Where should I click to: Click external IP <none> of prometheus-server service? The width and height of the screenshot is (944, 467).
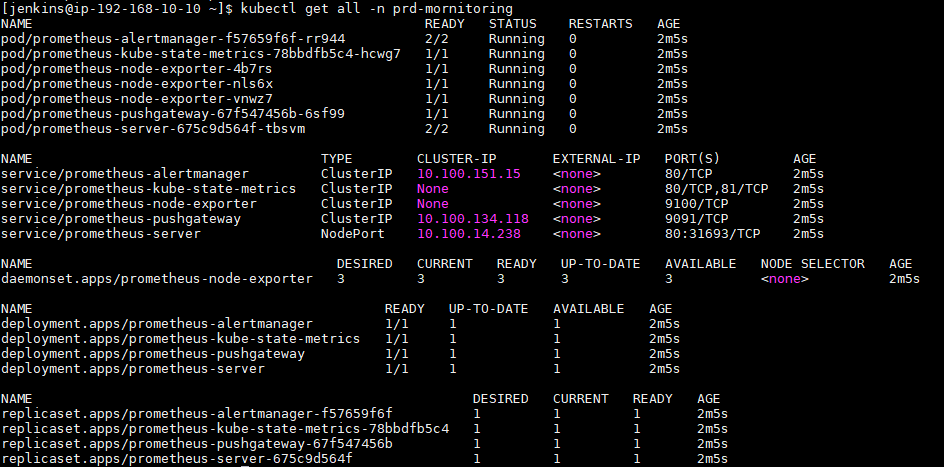pyautogui.click(x=577, y=234)
